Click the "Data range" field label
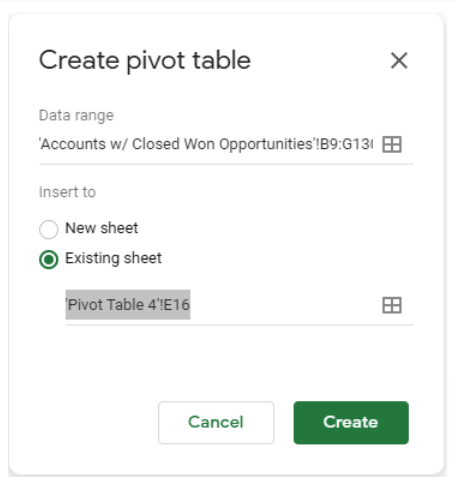This screenshot has height=484, width=456. 76,116
